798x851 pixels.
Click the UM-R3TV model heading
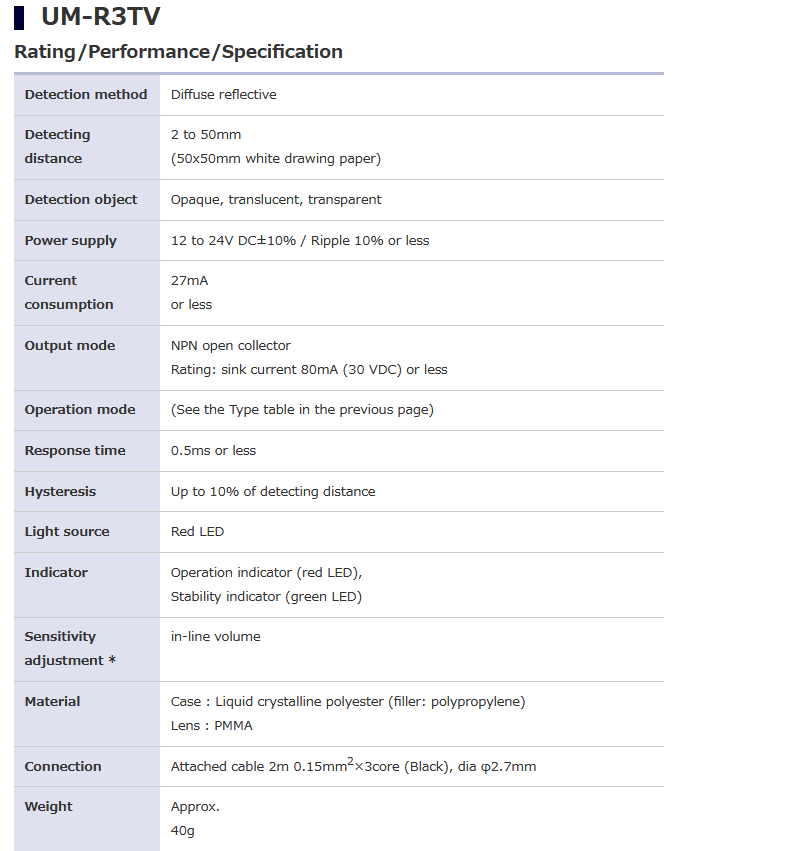click(x=100, y=17)
